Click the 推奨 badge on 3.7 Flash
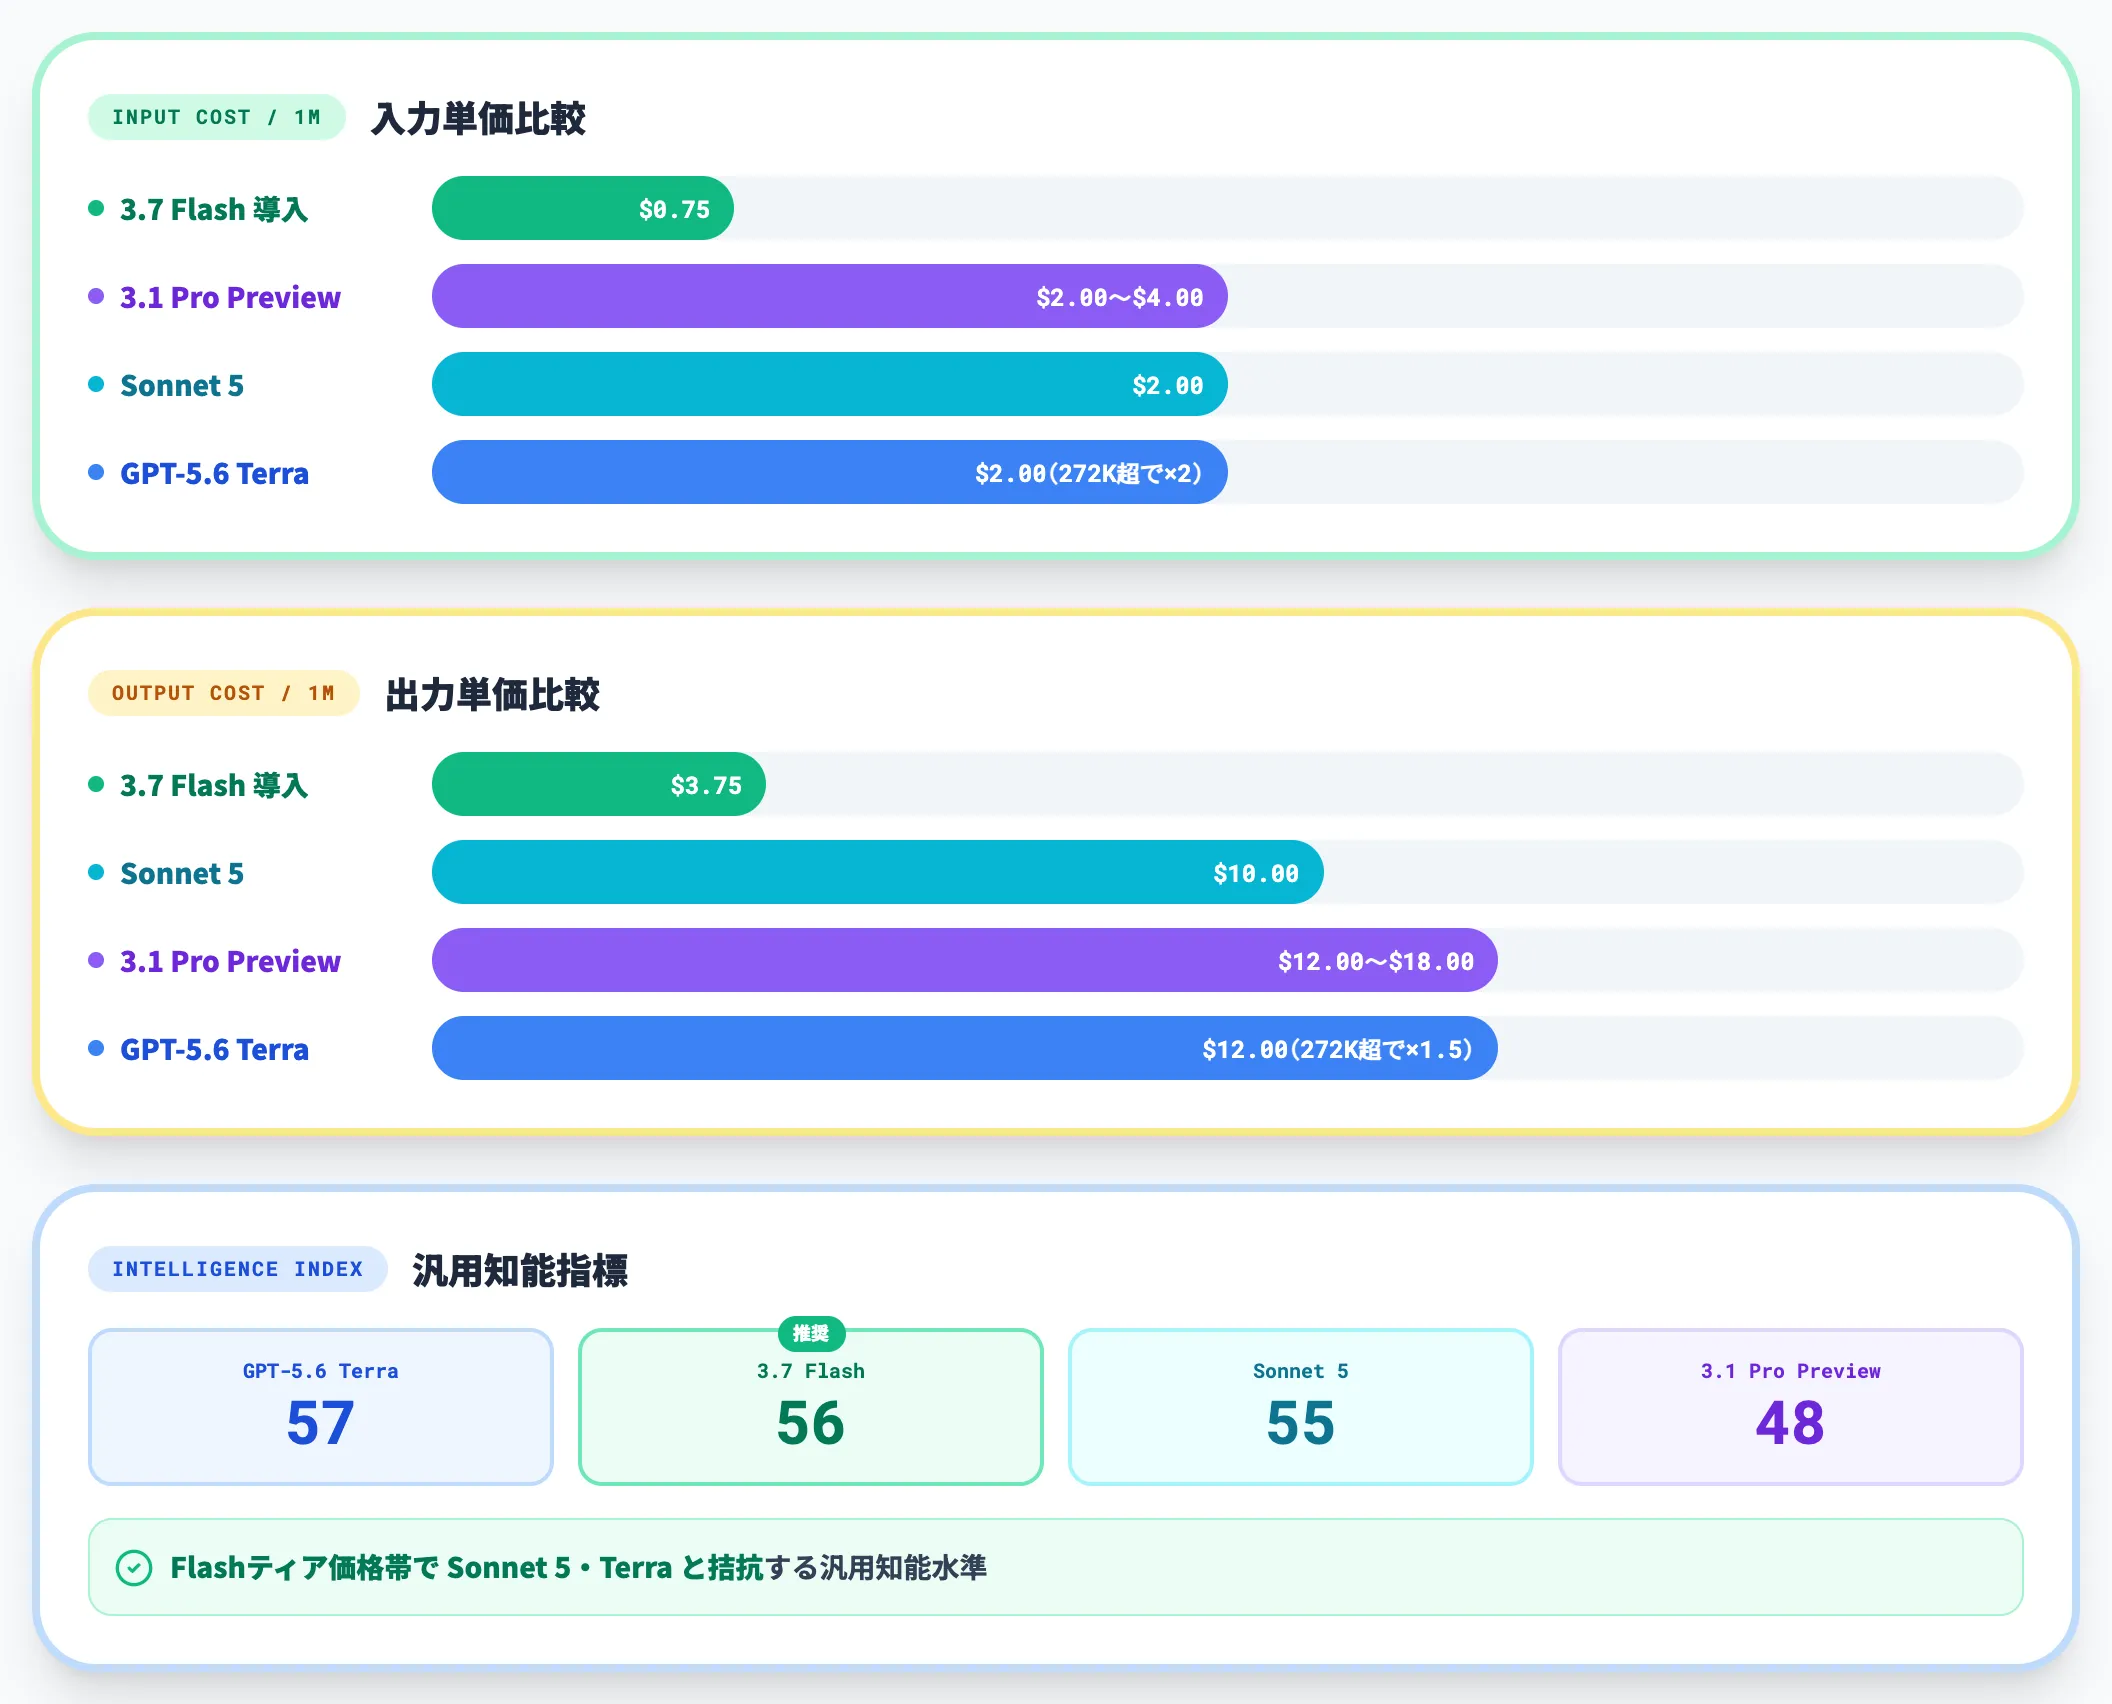 tap(811, 1333)
